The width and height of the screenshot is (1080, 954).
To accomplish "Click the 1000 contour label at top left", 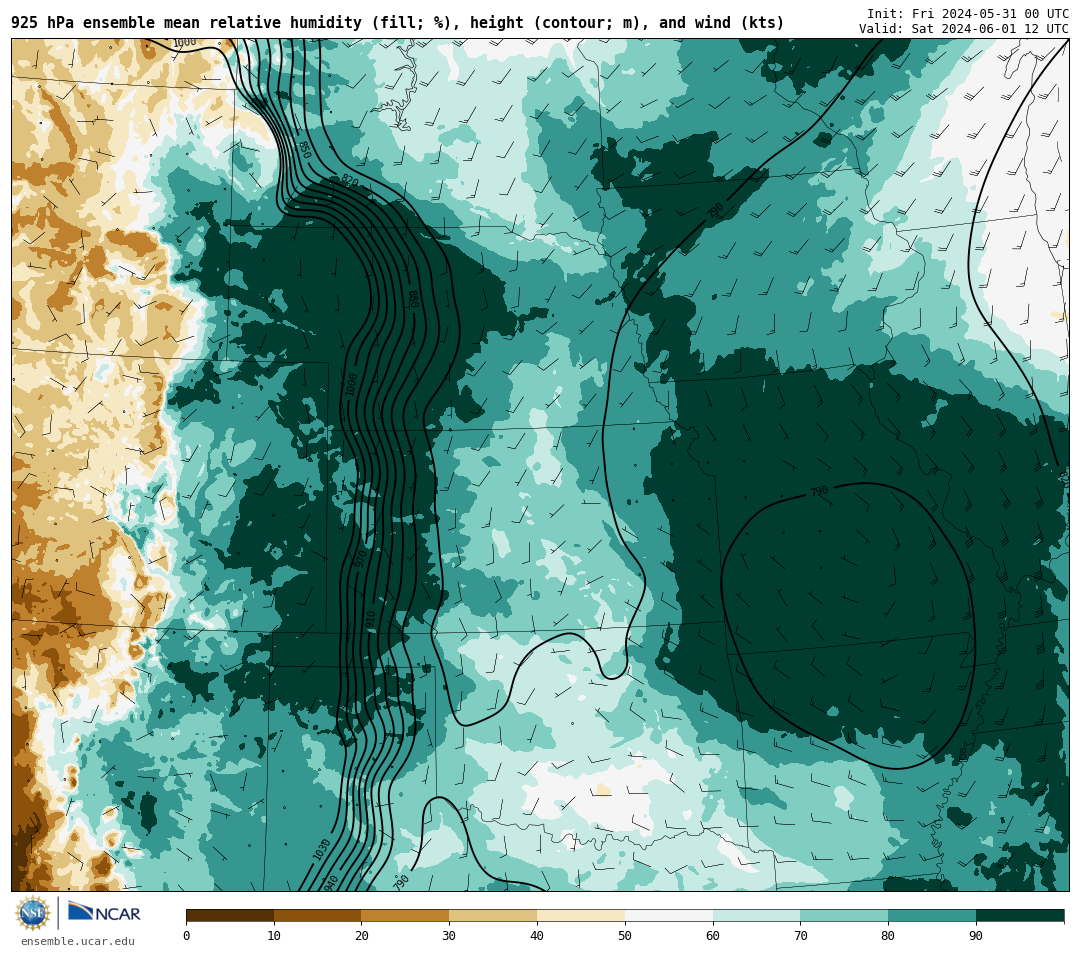I will [184, 43].
